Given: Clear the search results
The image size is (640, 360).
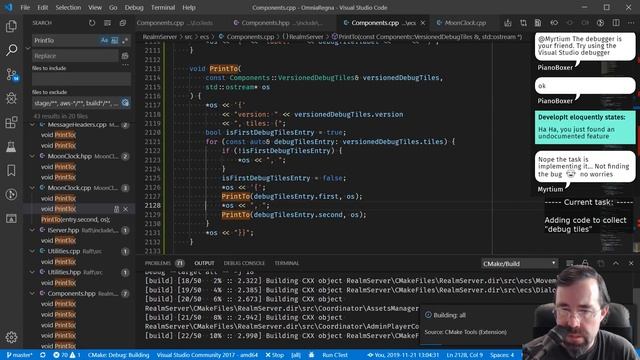Looking at the screenshot, I should (x=107, y=23).
